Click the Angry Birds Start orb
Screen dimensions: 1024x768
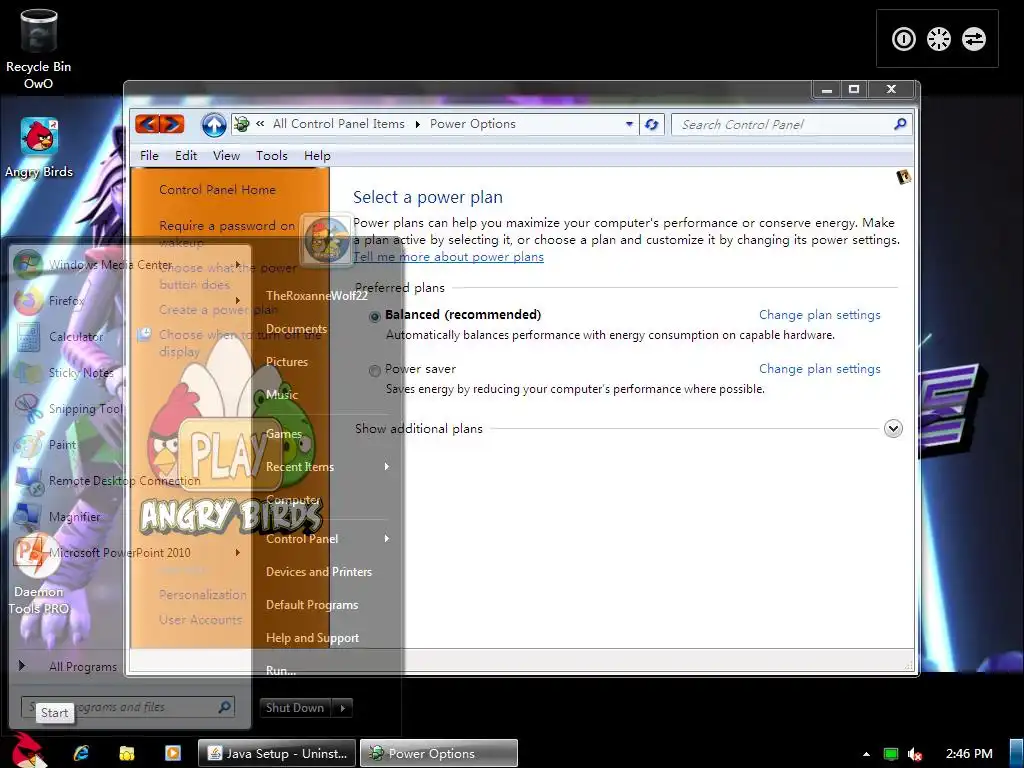27,751
